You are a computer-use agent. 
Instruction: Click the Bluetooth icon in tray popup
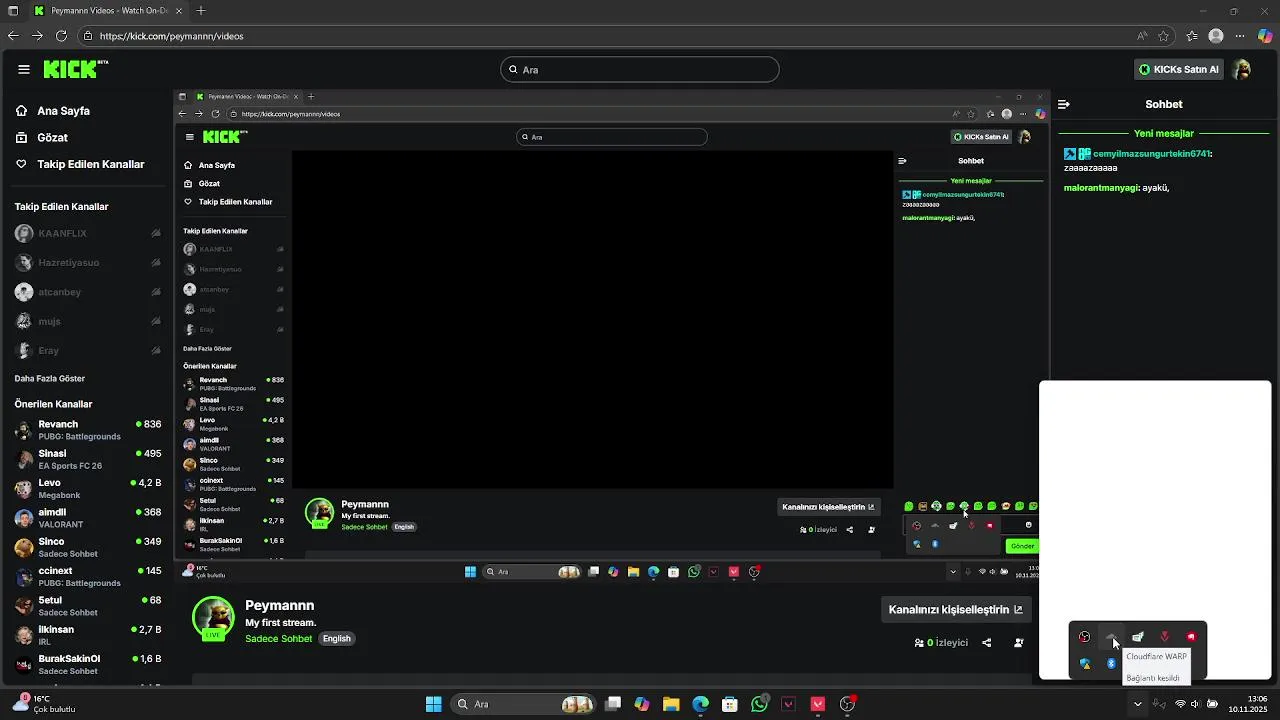(1111, 664)
